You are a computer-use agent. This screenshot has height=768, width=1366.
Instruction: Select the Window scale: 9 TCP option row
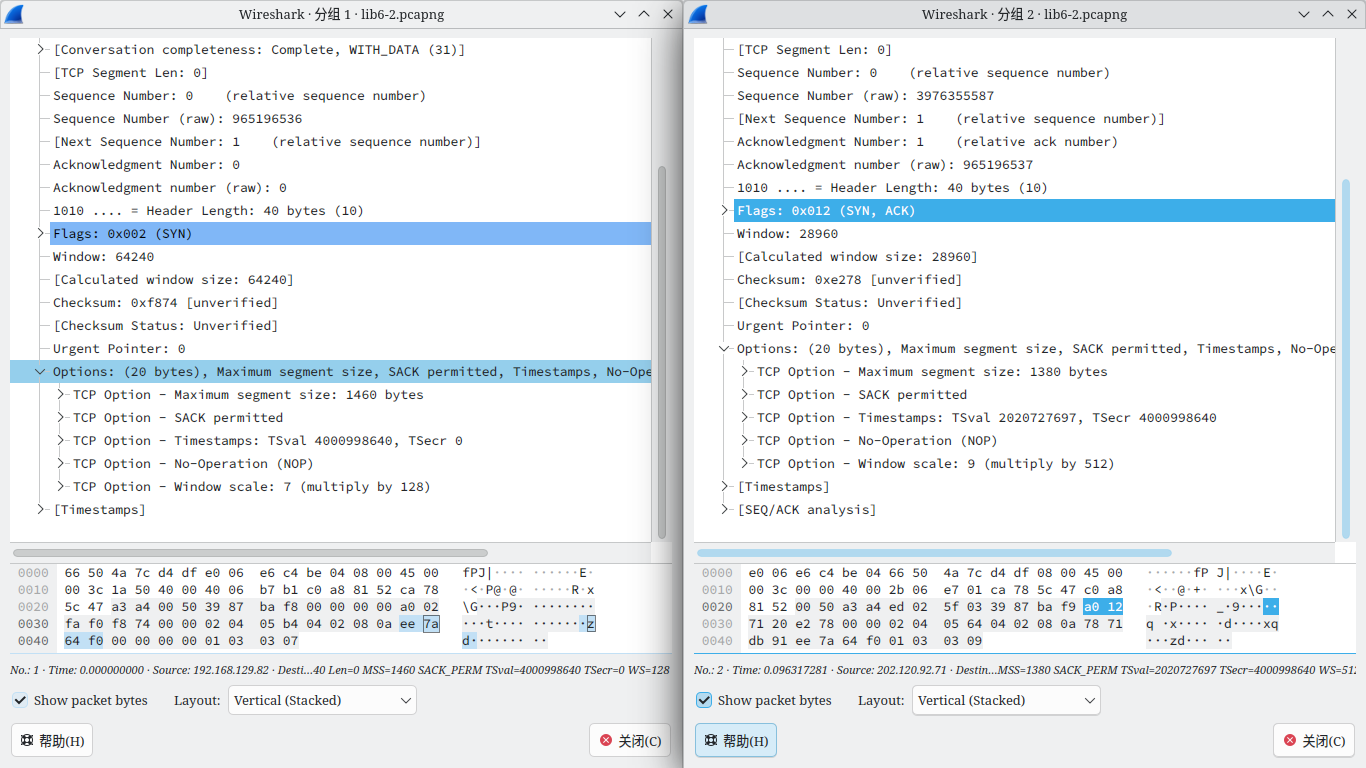point(935,464)
